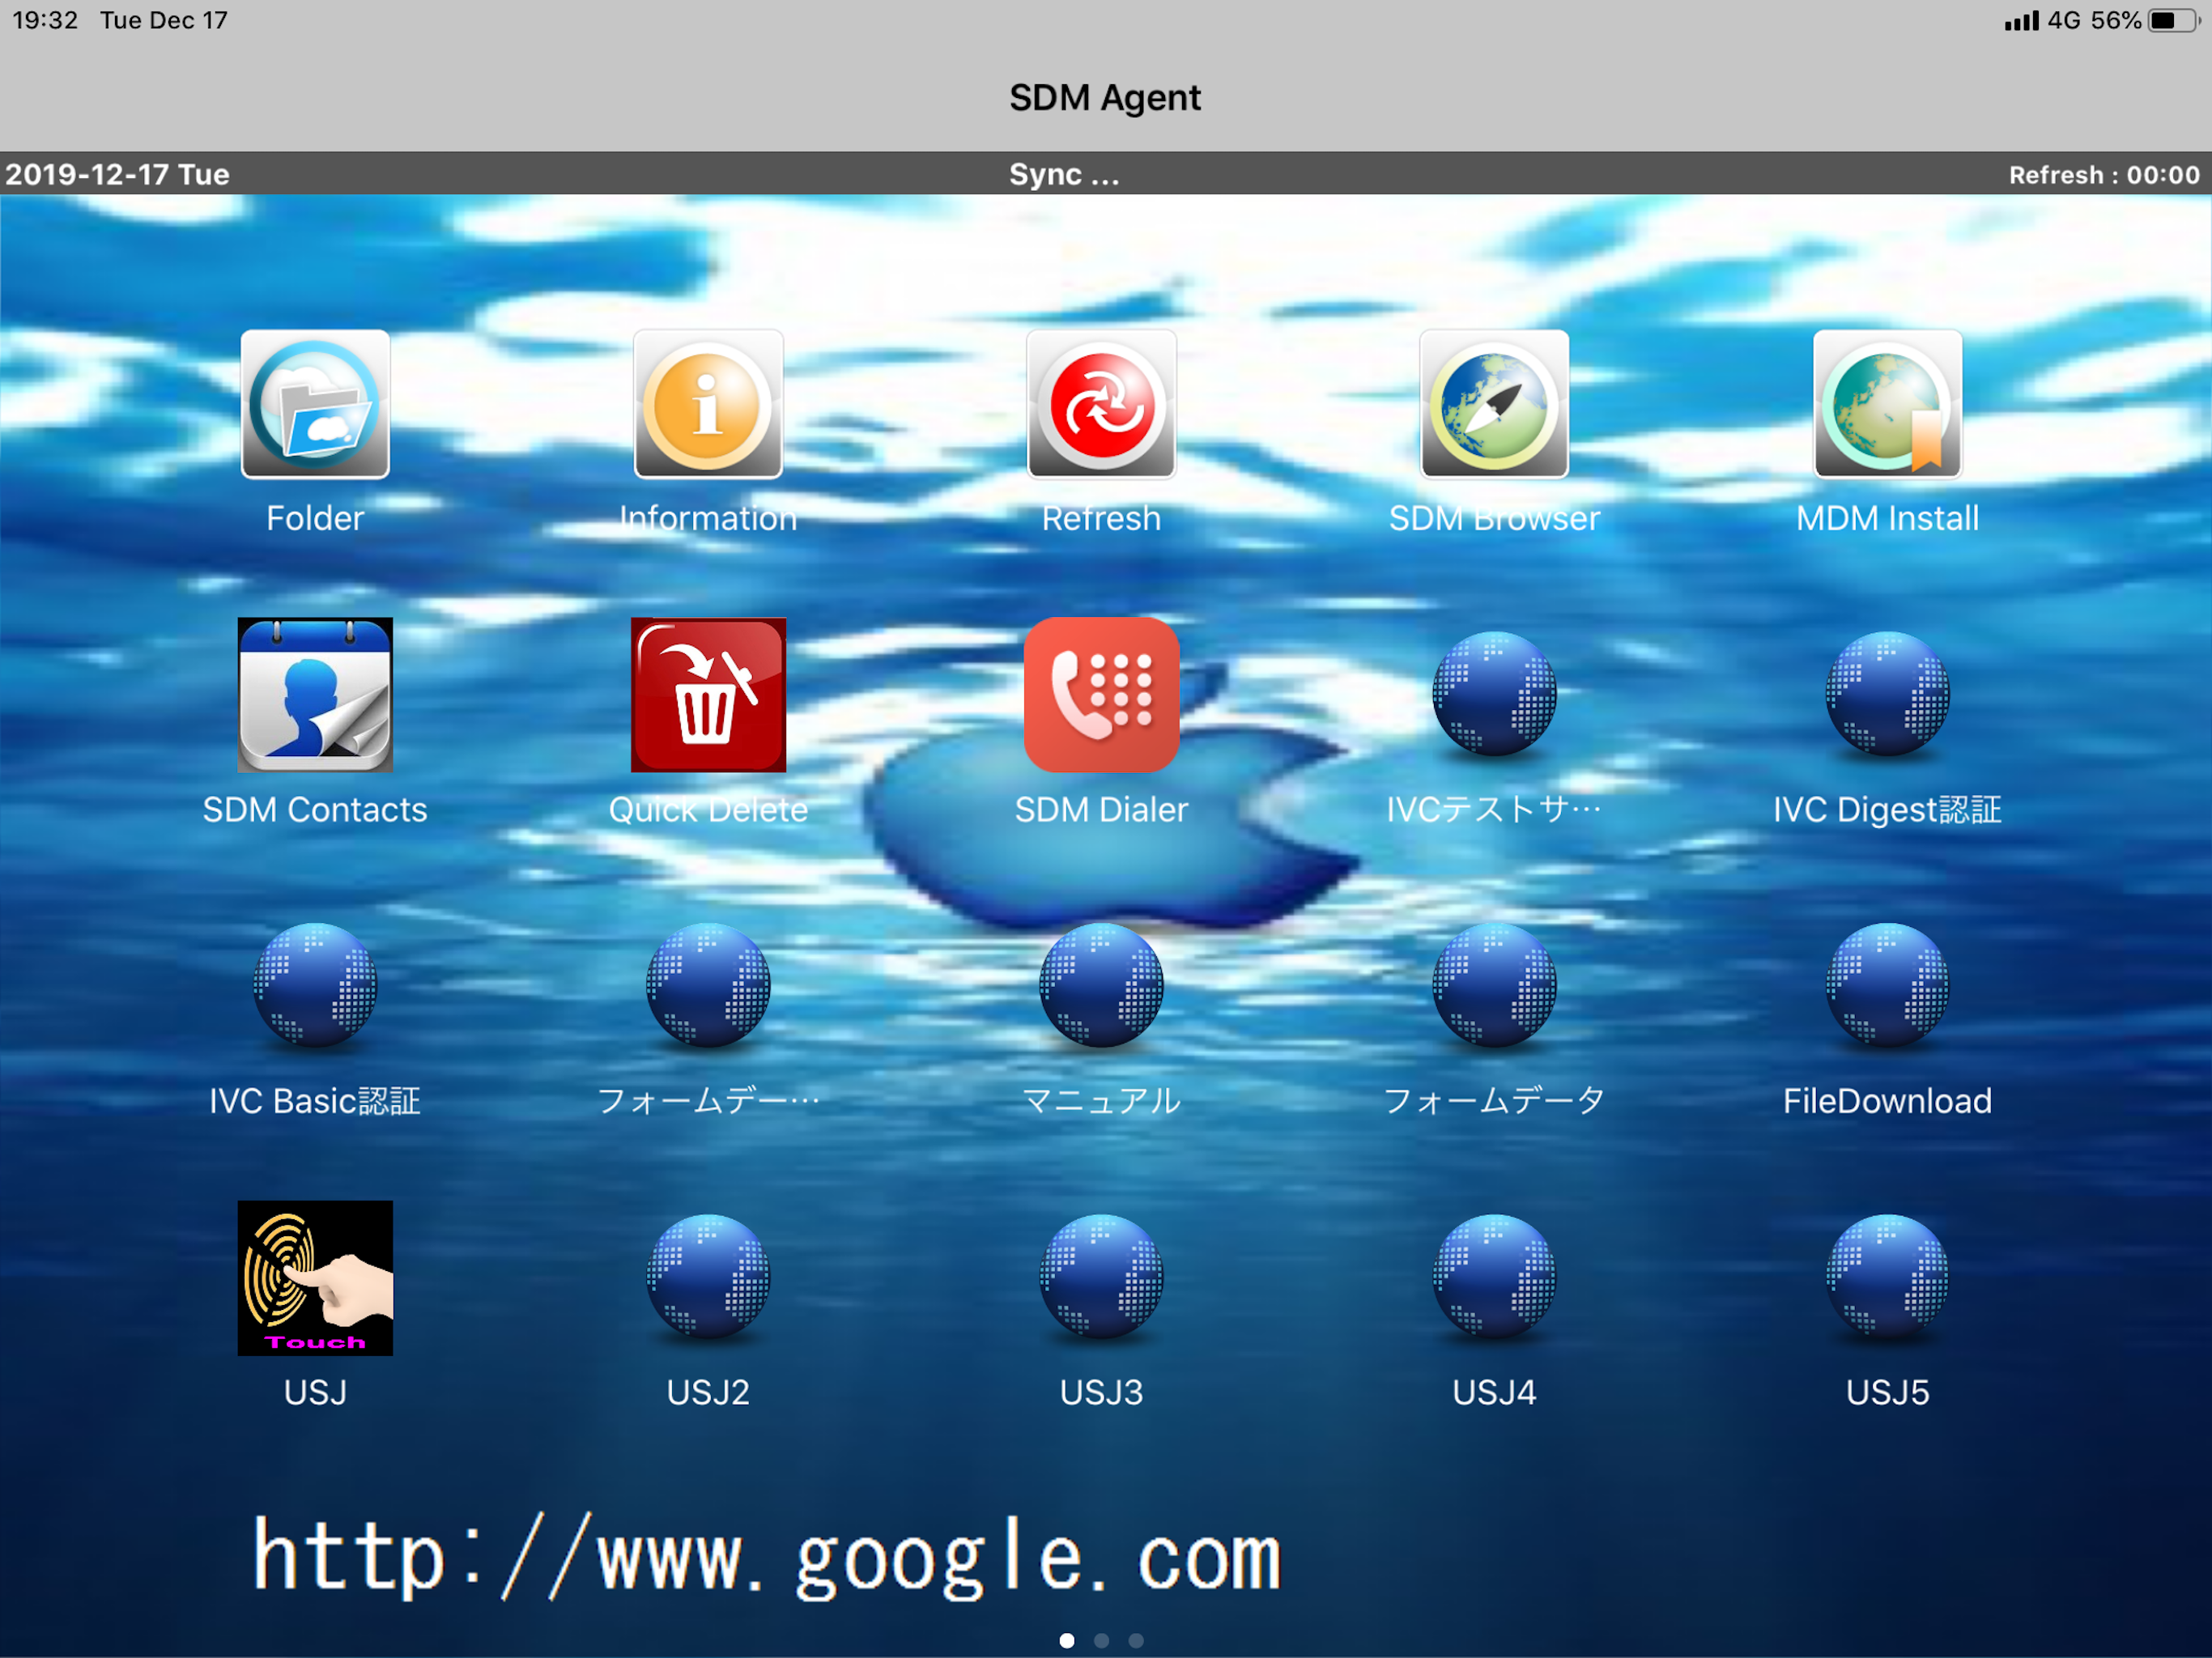Open Quick Delete trash icon
The height and width of the screenshot is (1658, 2212).
point(708,695)
